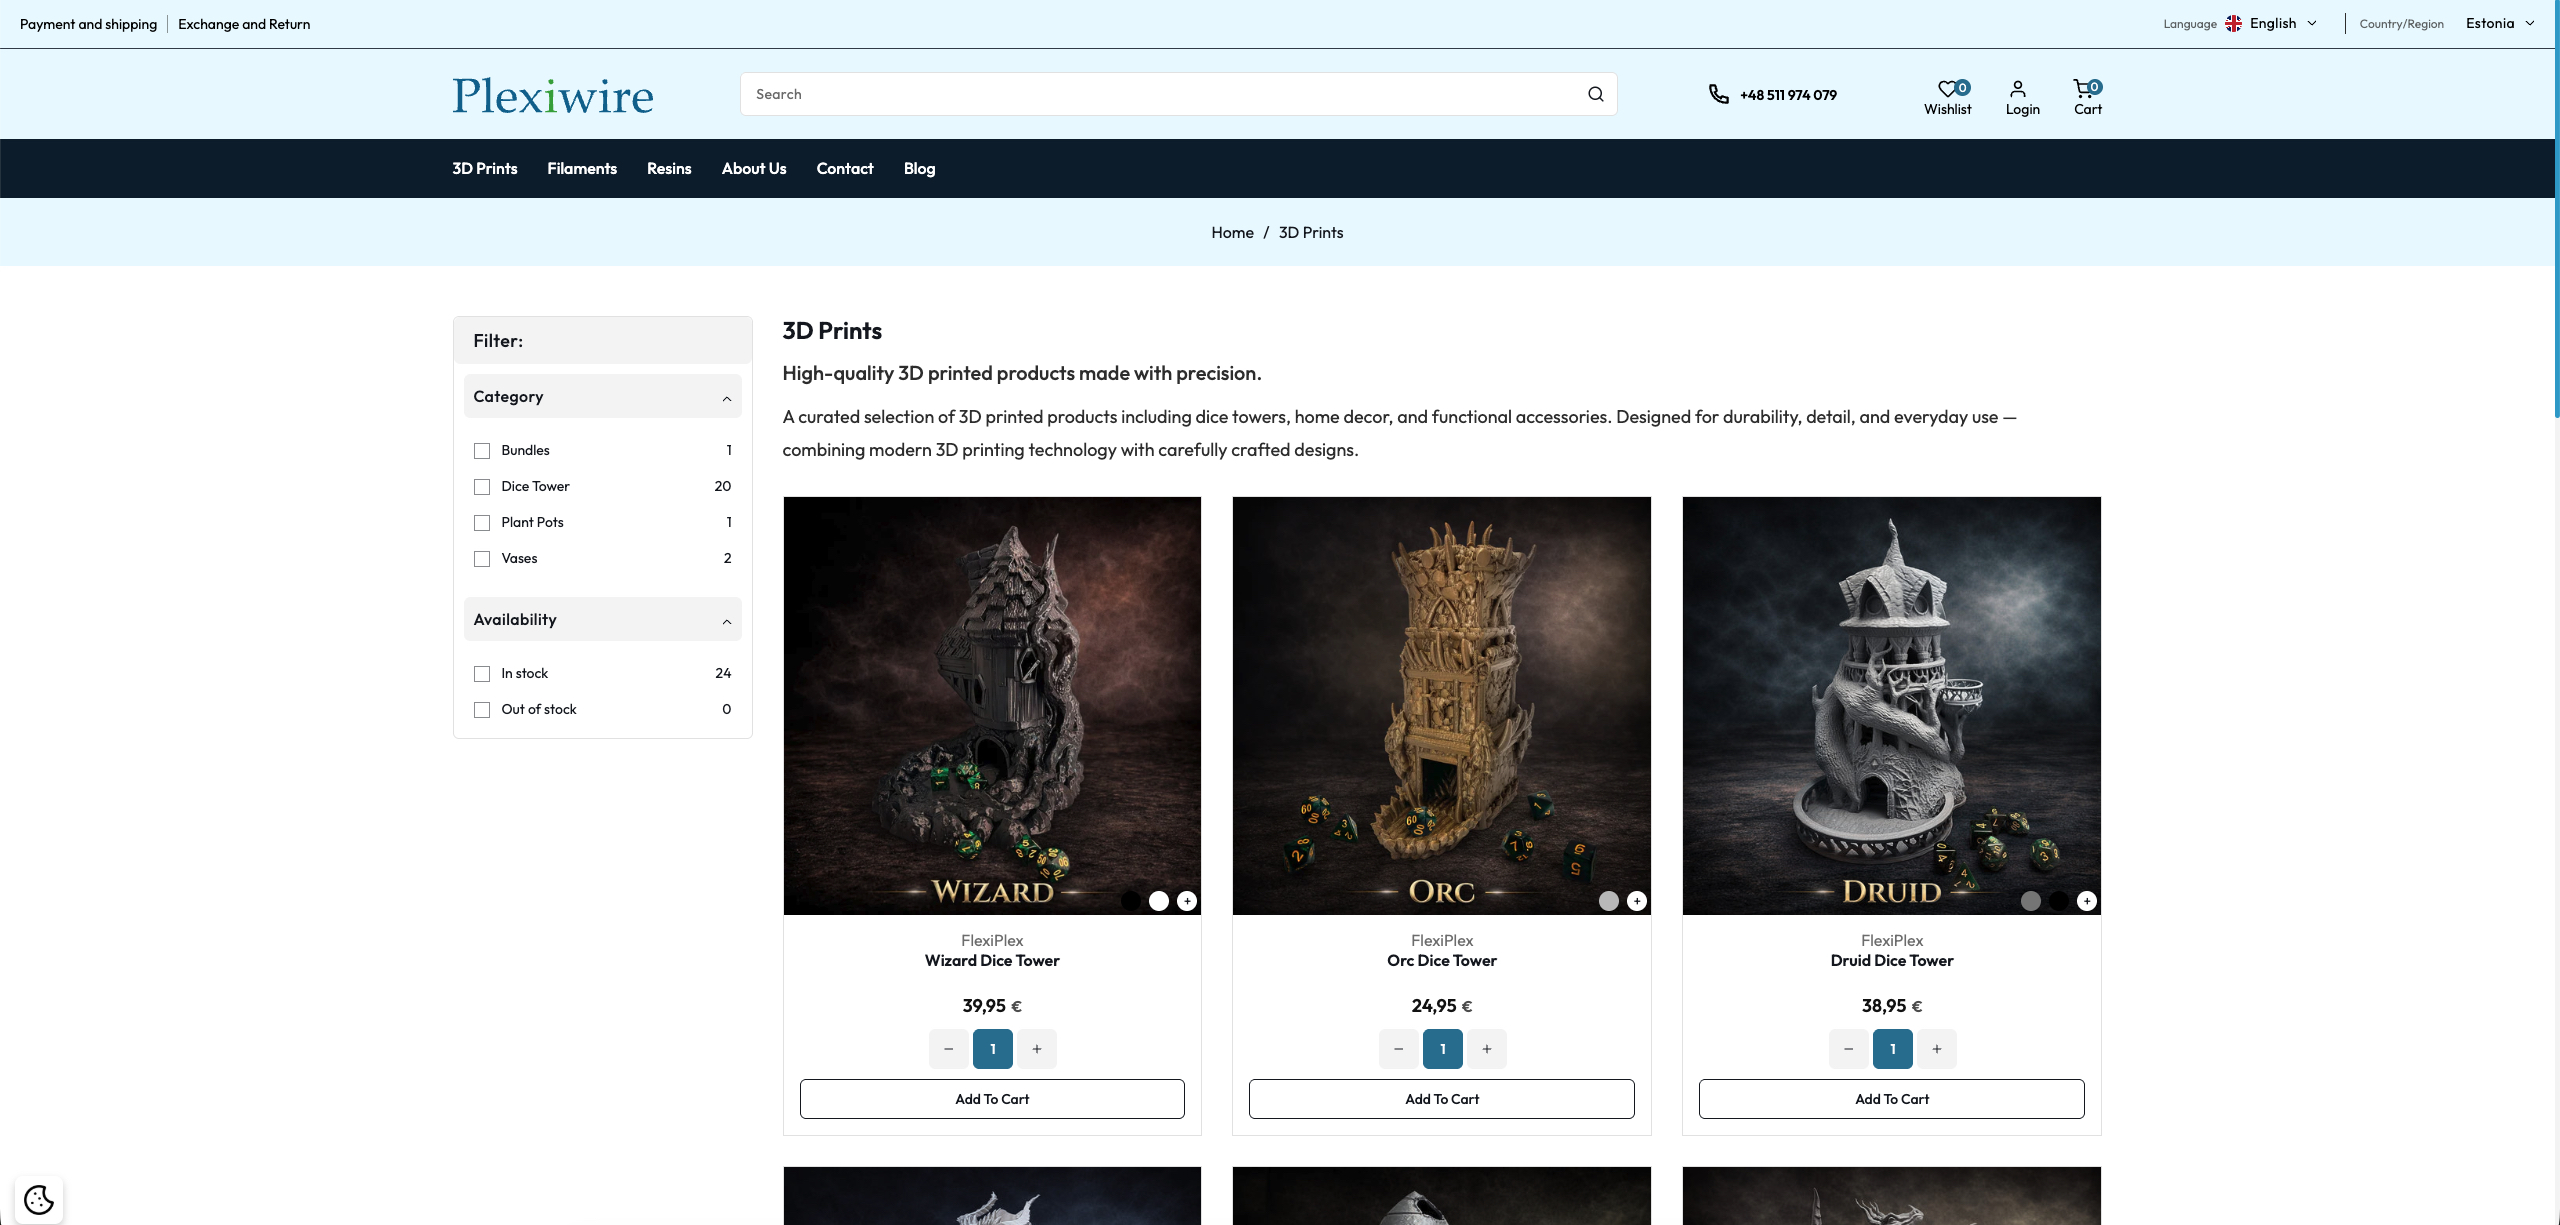The height and width of the screenshot is (1225, 2560).
Task: Go to the Resins menu
Action: click(668, 168)
